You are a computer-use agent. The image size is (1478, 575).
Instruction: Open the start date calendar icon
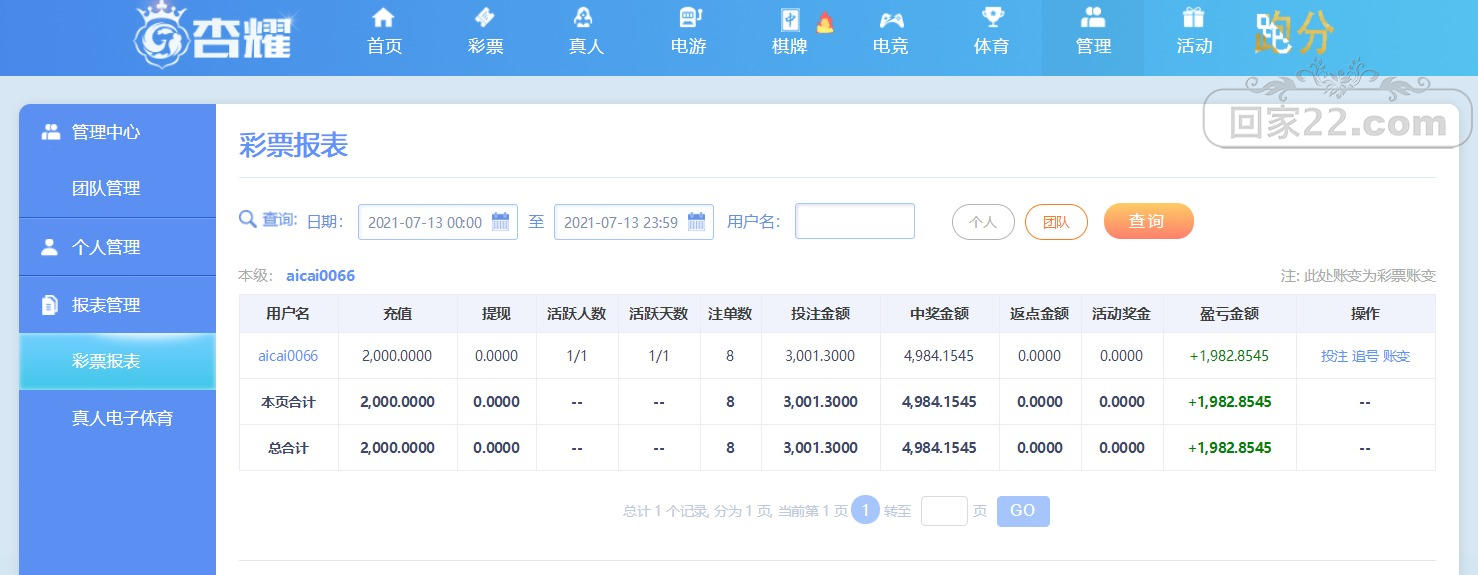pos(500,222)
